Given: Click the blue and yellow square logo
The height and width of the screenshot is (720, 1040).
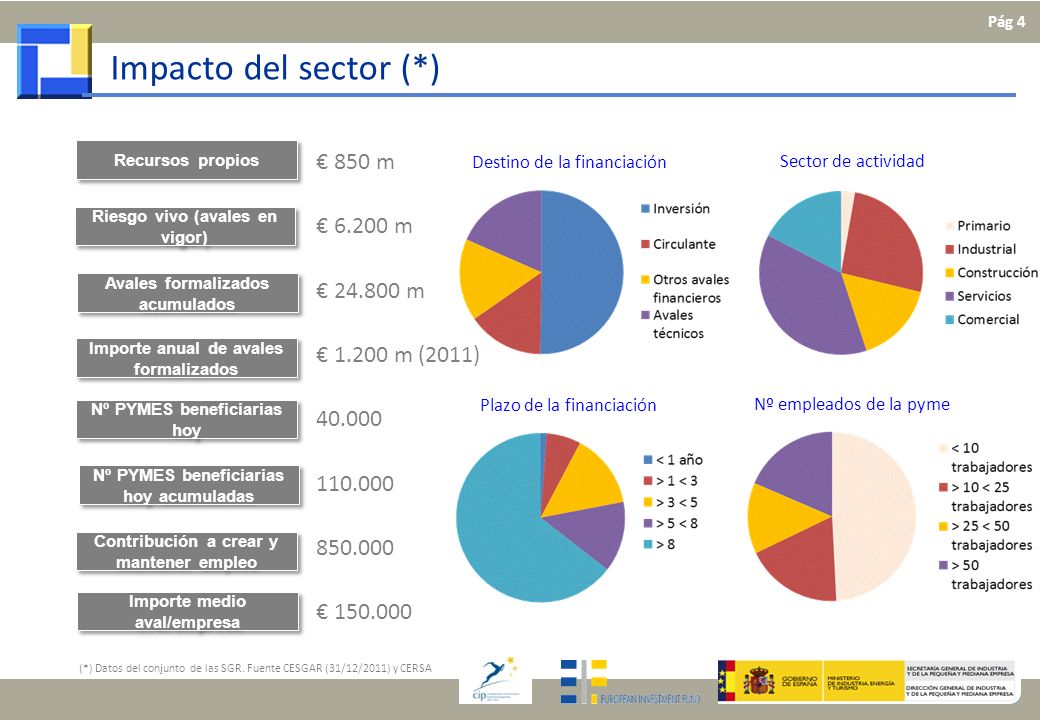Looking at the screenshot, I should 54,61.
